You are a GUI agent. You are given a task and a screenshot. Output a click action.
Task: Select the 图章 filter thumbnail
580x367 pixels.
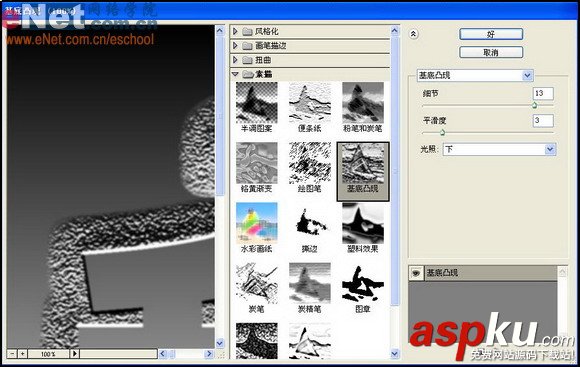pos(363,284)
